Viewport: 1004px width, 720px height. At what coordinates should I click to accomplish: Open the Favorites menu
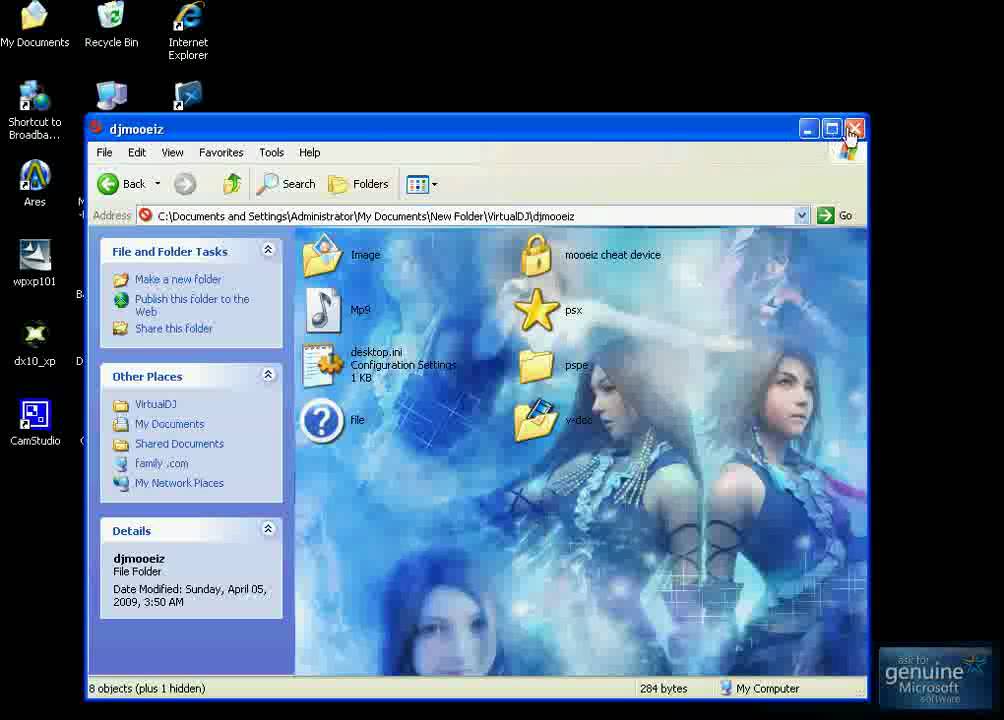coord(221,152)
